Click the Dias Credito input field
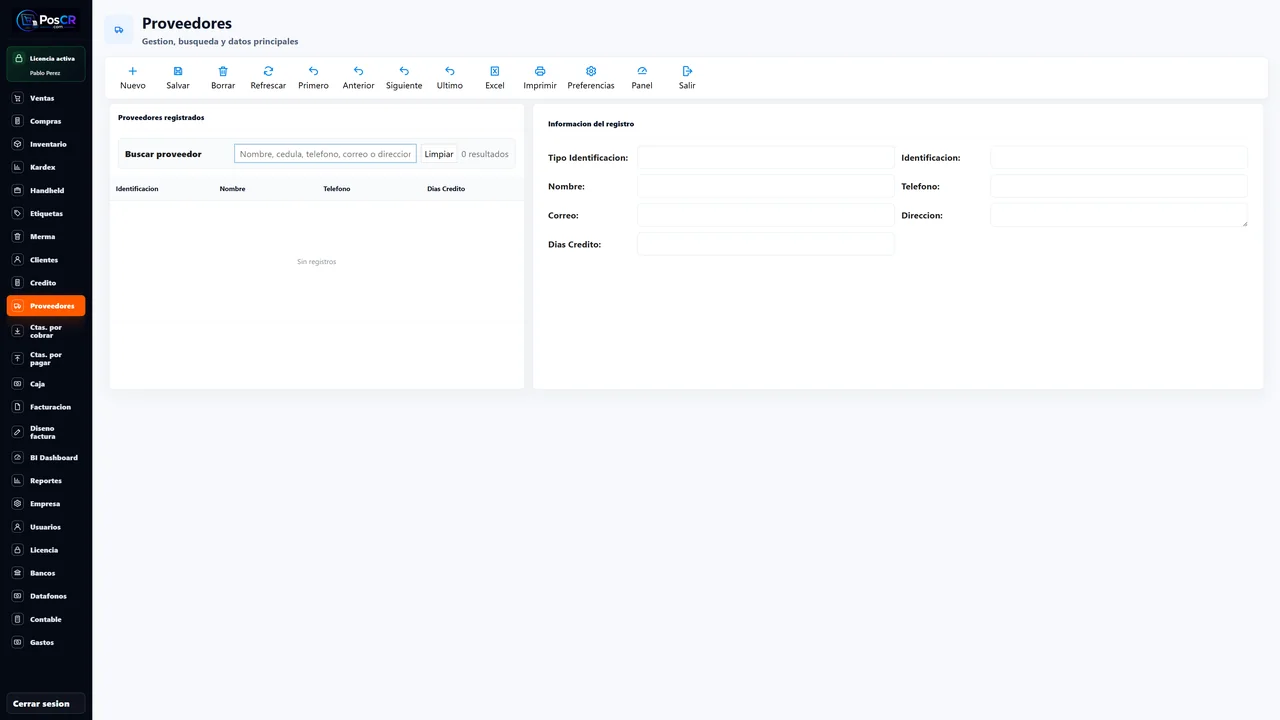The width and height of the screenshot is (1280, 720). point(766,245)
